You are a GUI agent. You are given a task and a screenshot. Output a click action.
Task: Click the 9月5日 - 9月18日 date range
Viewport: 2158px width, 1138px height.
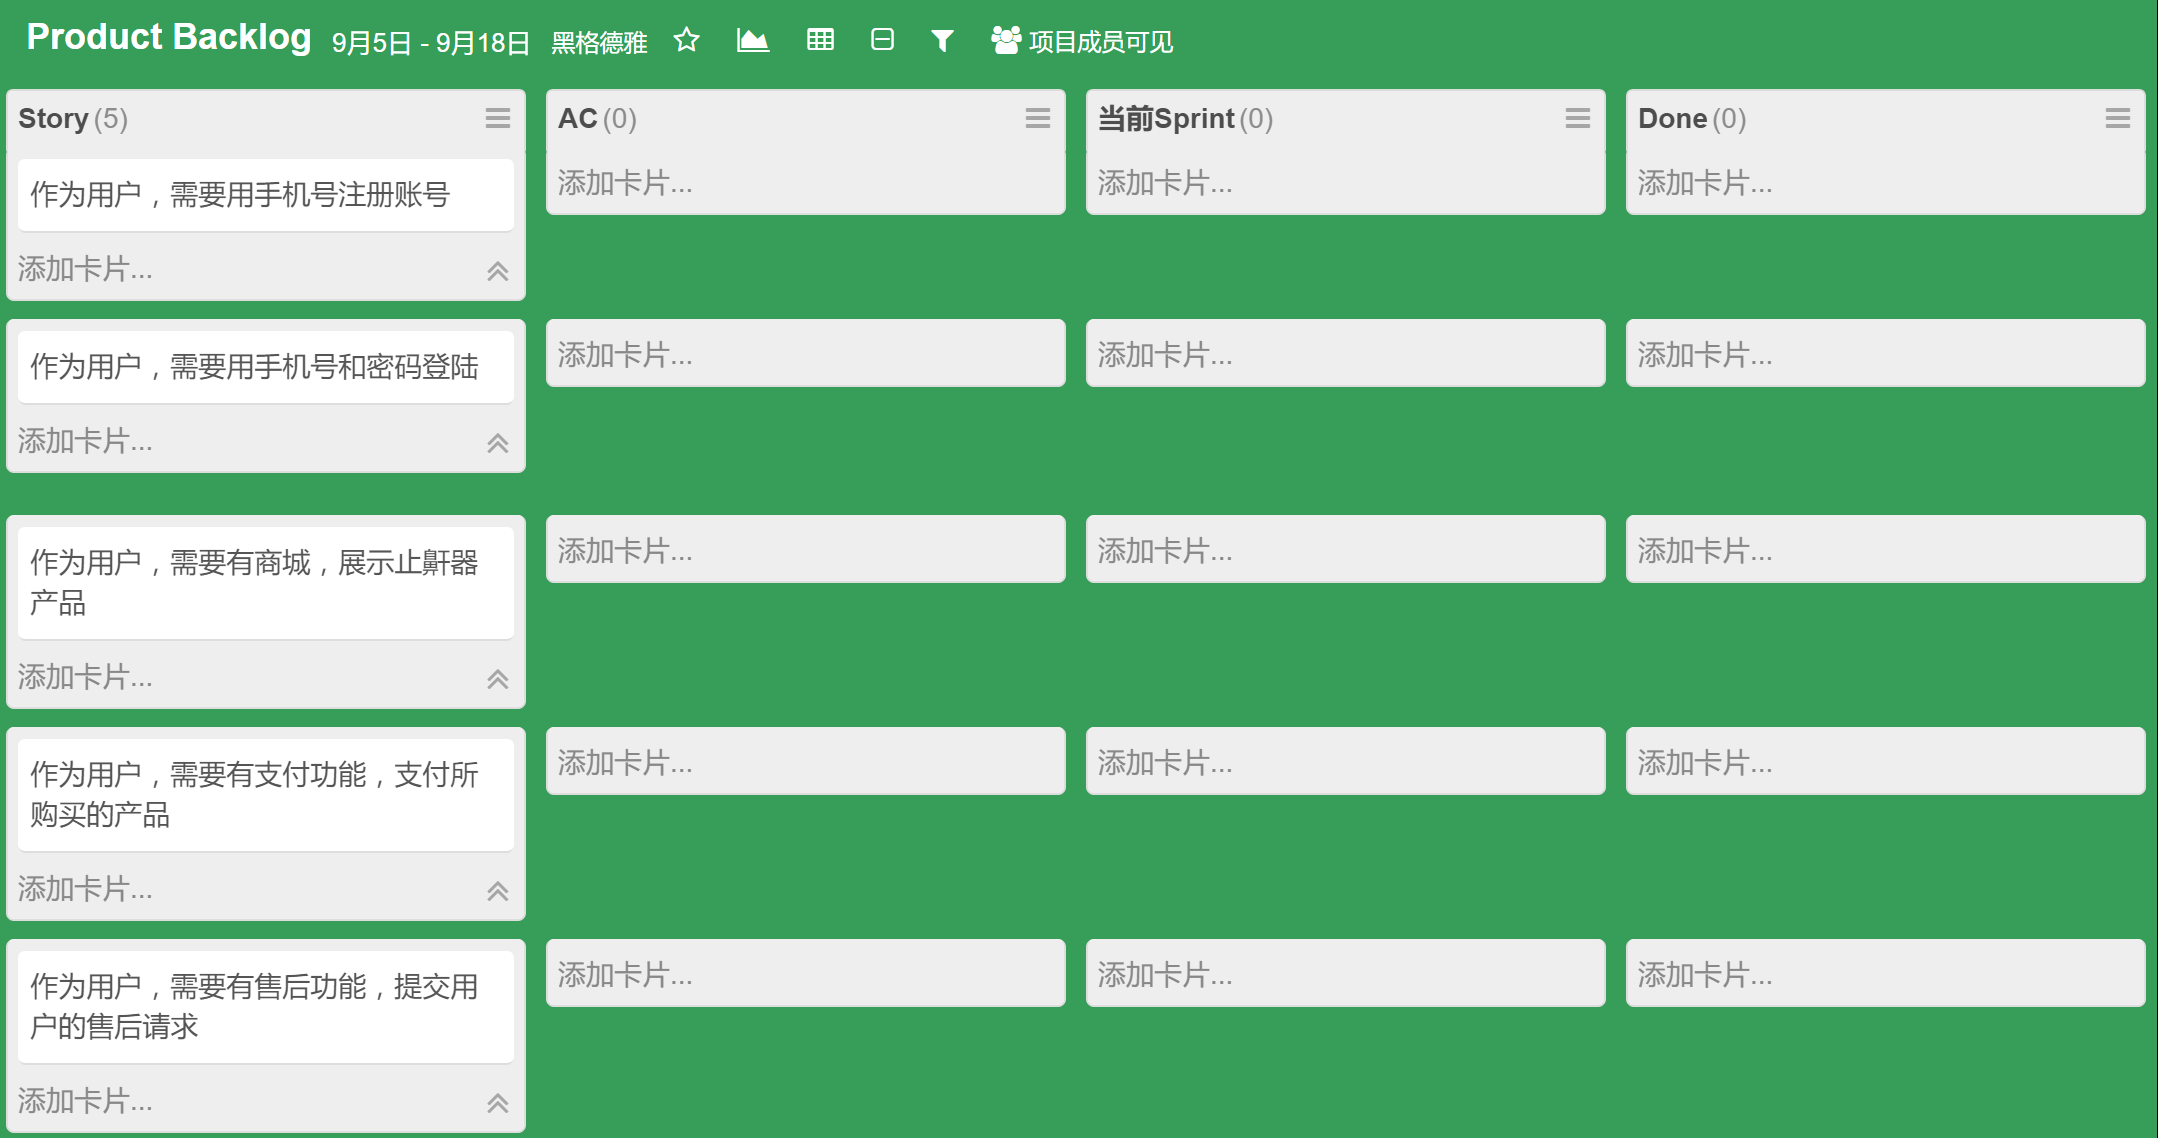tap(430, 43)
